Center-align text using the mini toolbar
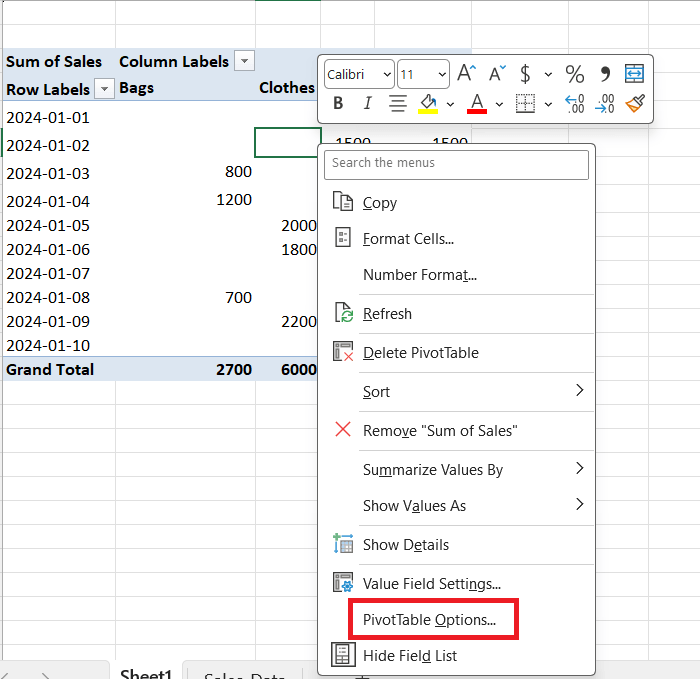The image size is (700, 679). tap(397, 103)
